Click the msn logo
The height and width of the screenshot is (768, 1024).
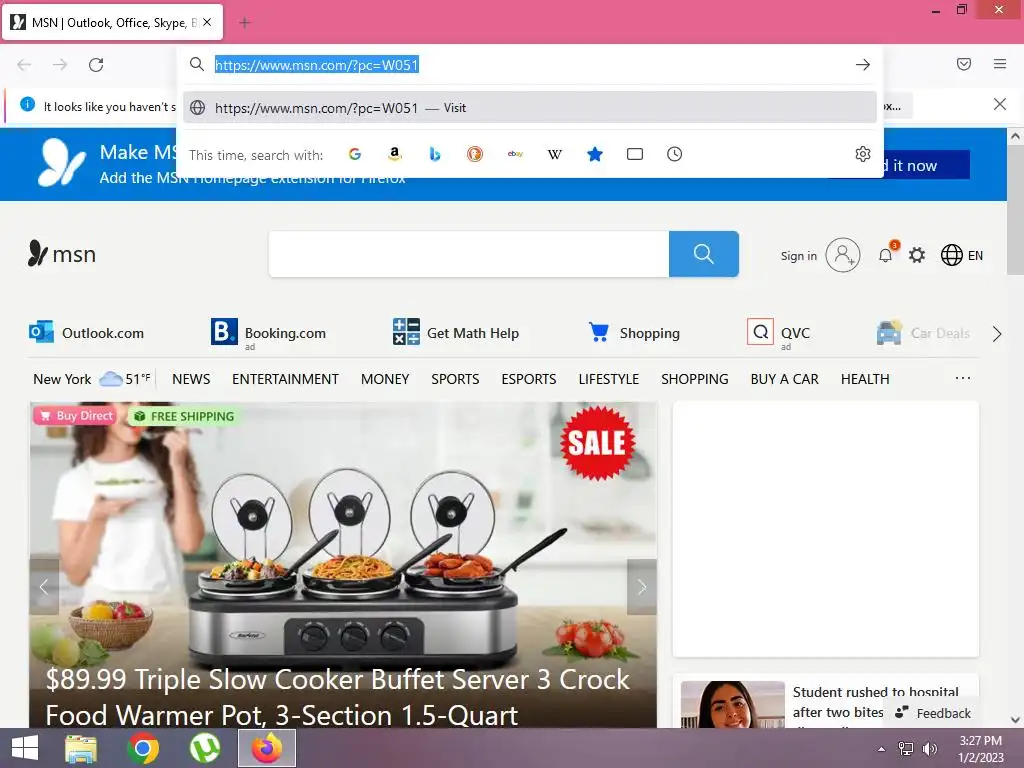[61, 253]
